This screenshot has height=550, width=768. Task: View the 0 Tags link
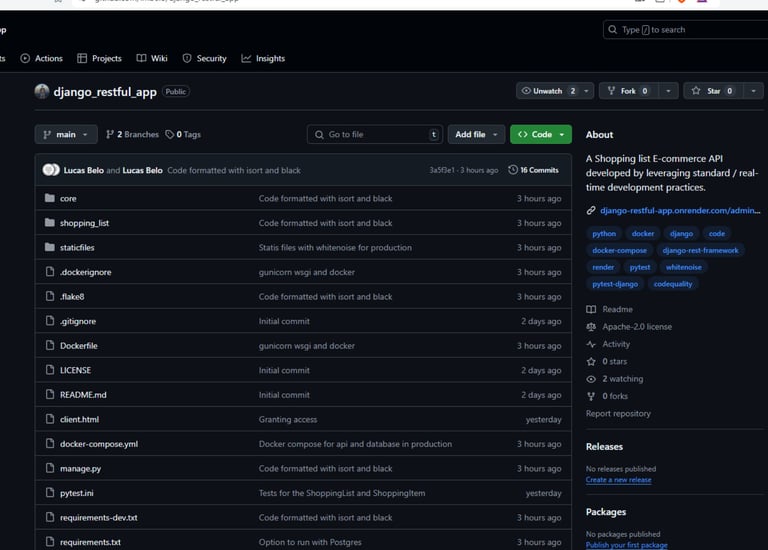(x=183, y=134)
